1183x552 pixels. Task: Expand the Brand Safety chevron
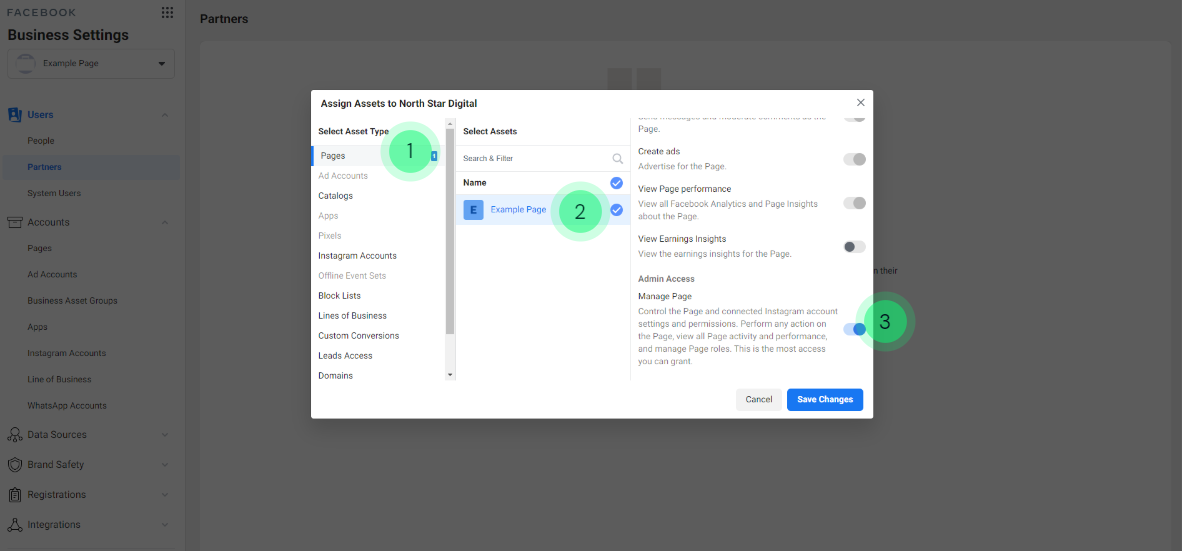pos(165,465)
